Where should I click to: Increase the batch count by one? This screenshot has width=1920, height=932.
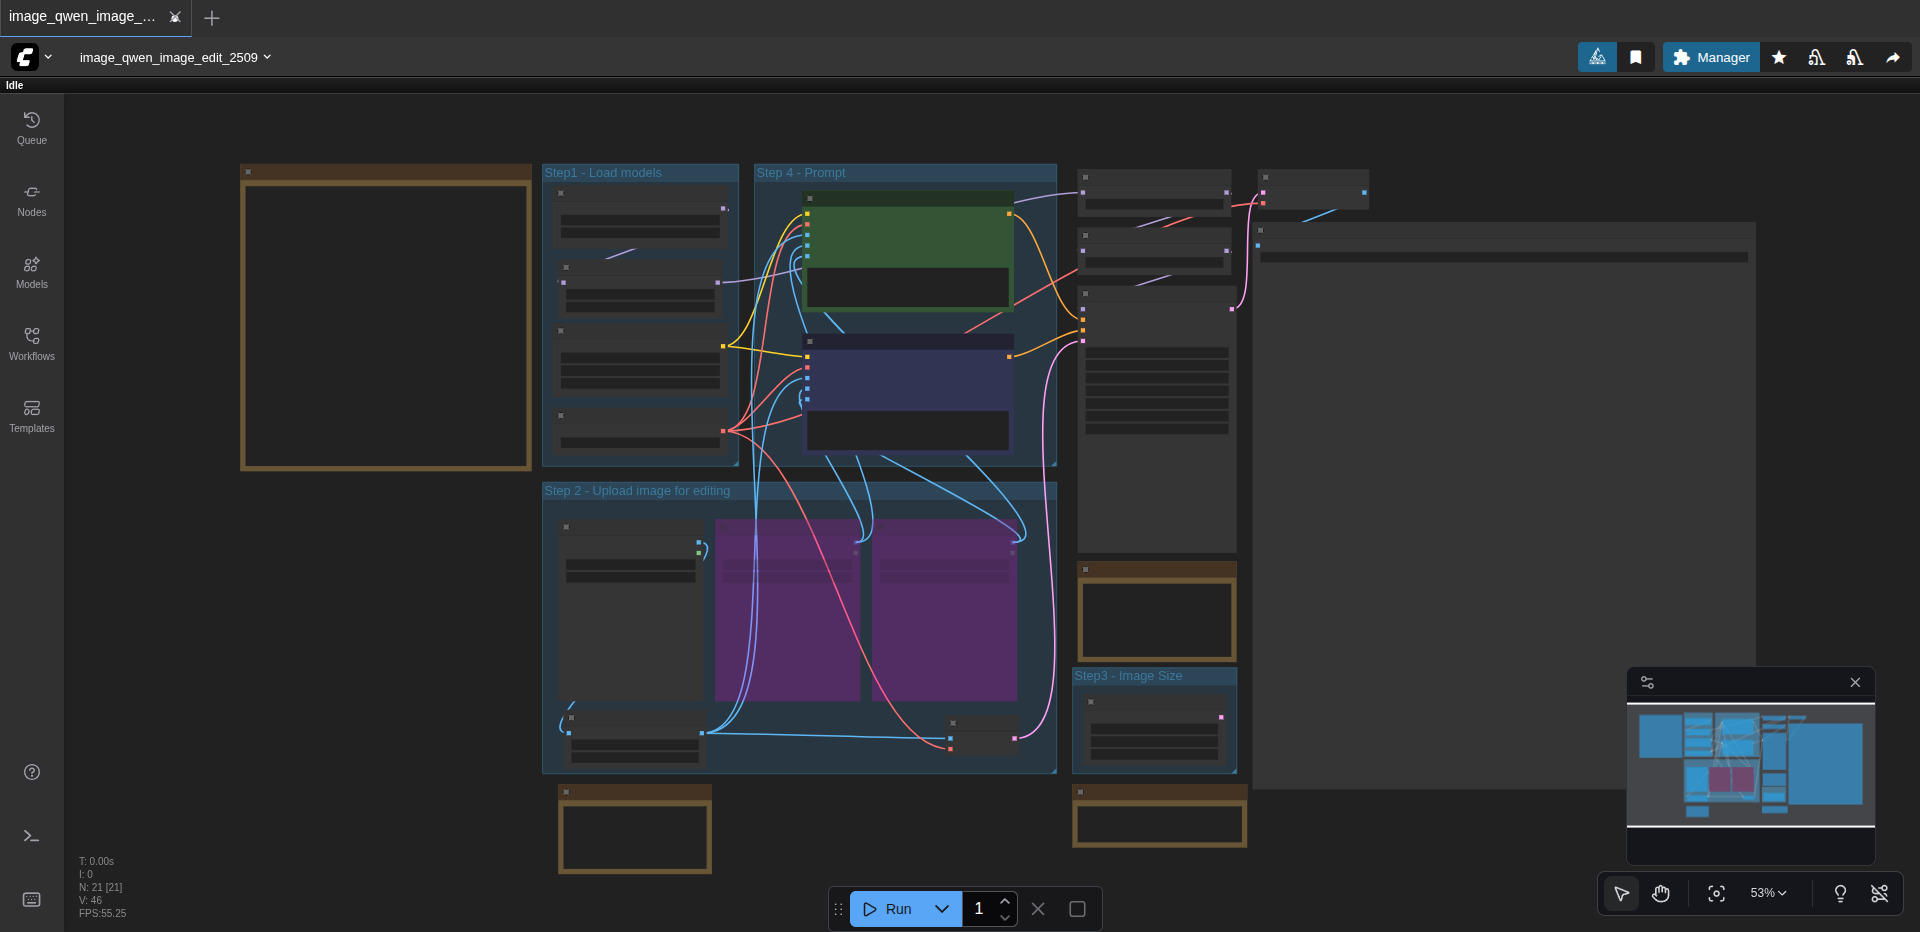coord(1005,901)
